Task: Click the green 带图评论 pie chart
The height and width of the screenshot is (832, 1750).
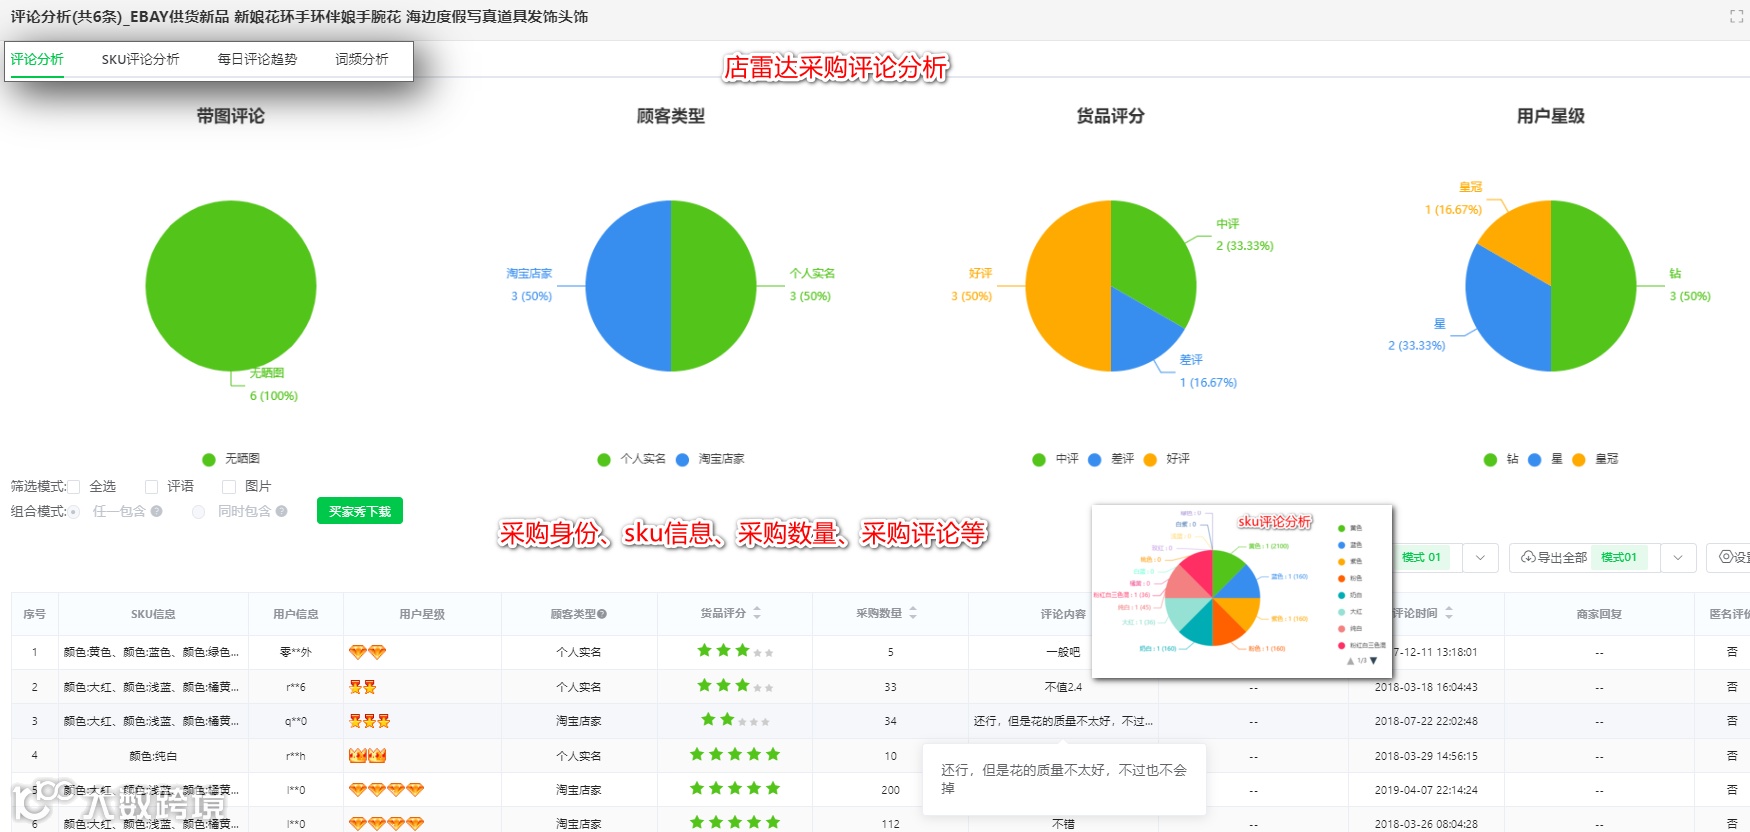Action: click(231, 286)
